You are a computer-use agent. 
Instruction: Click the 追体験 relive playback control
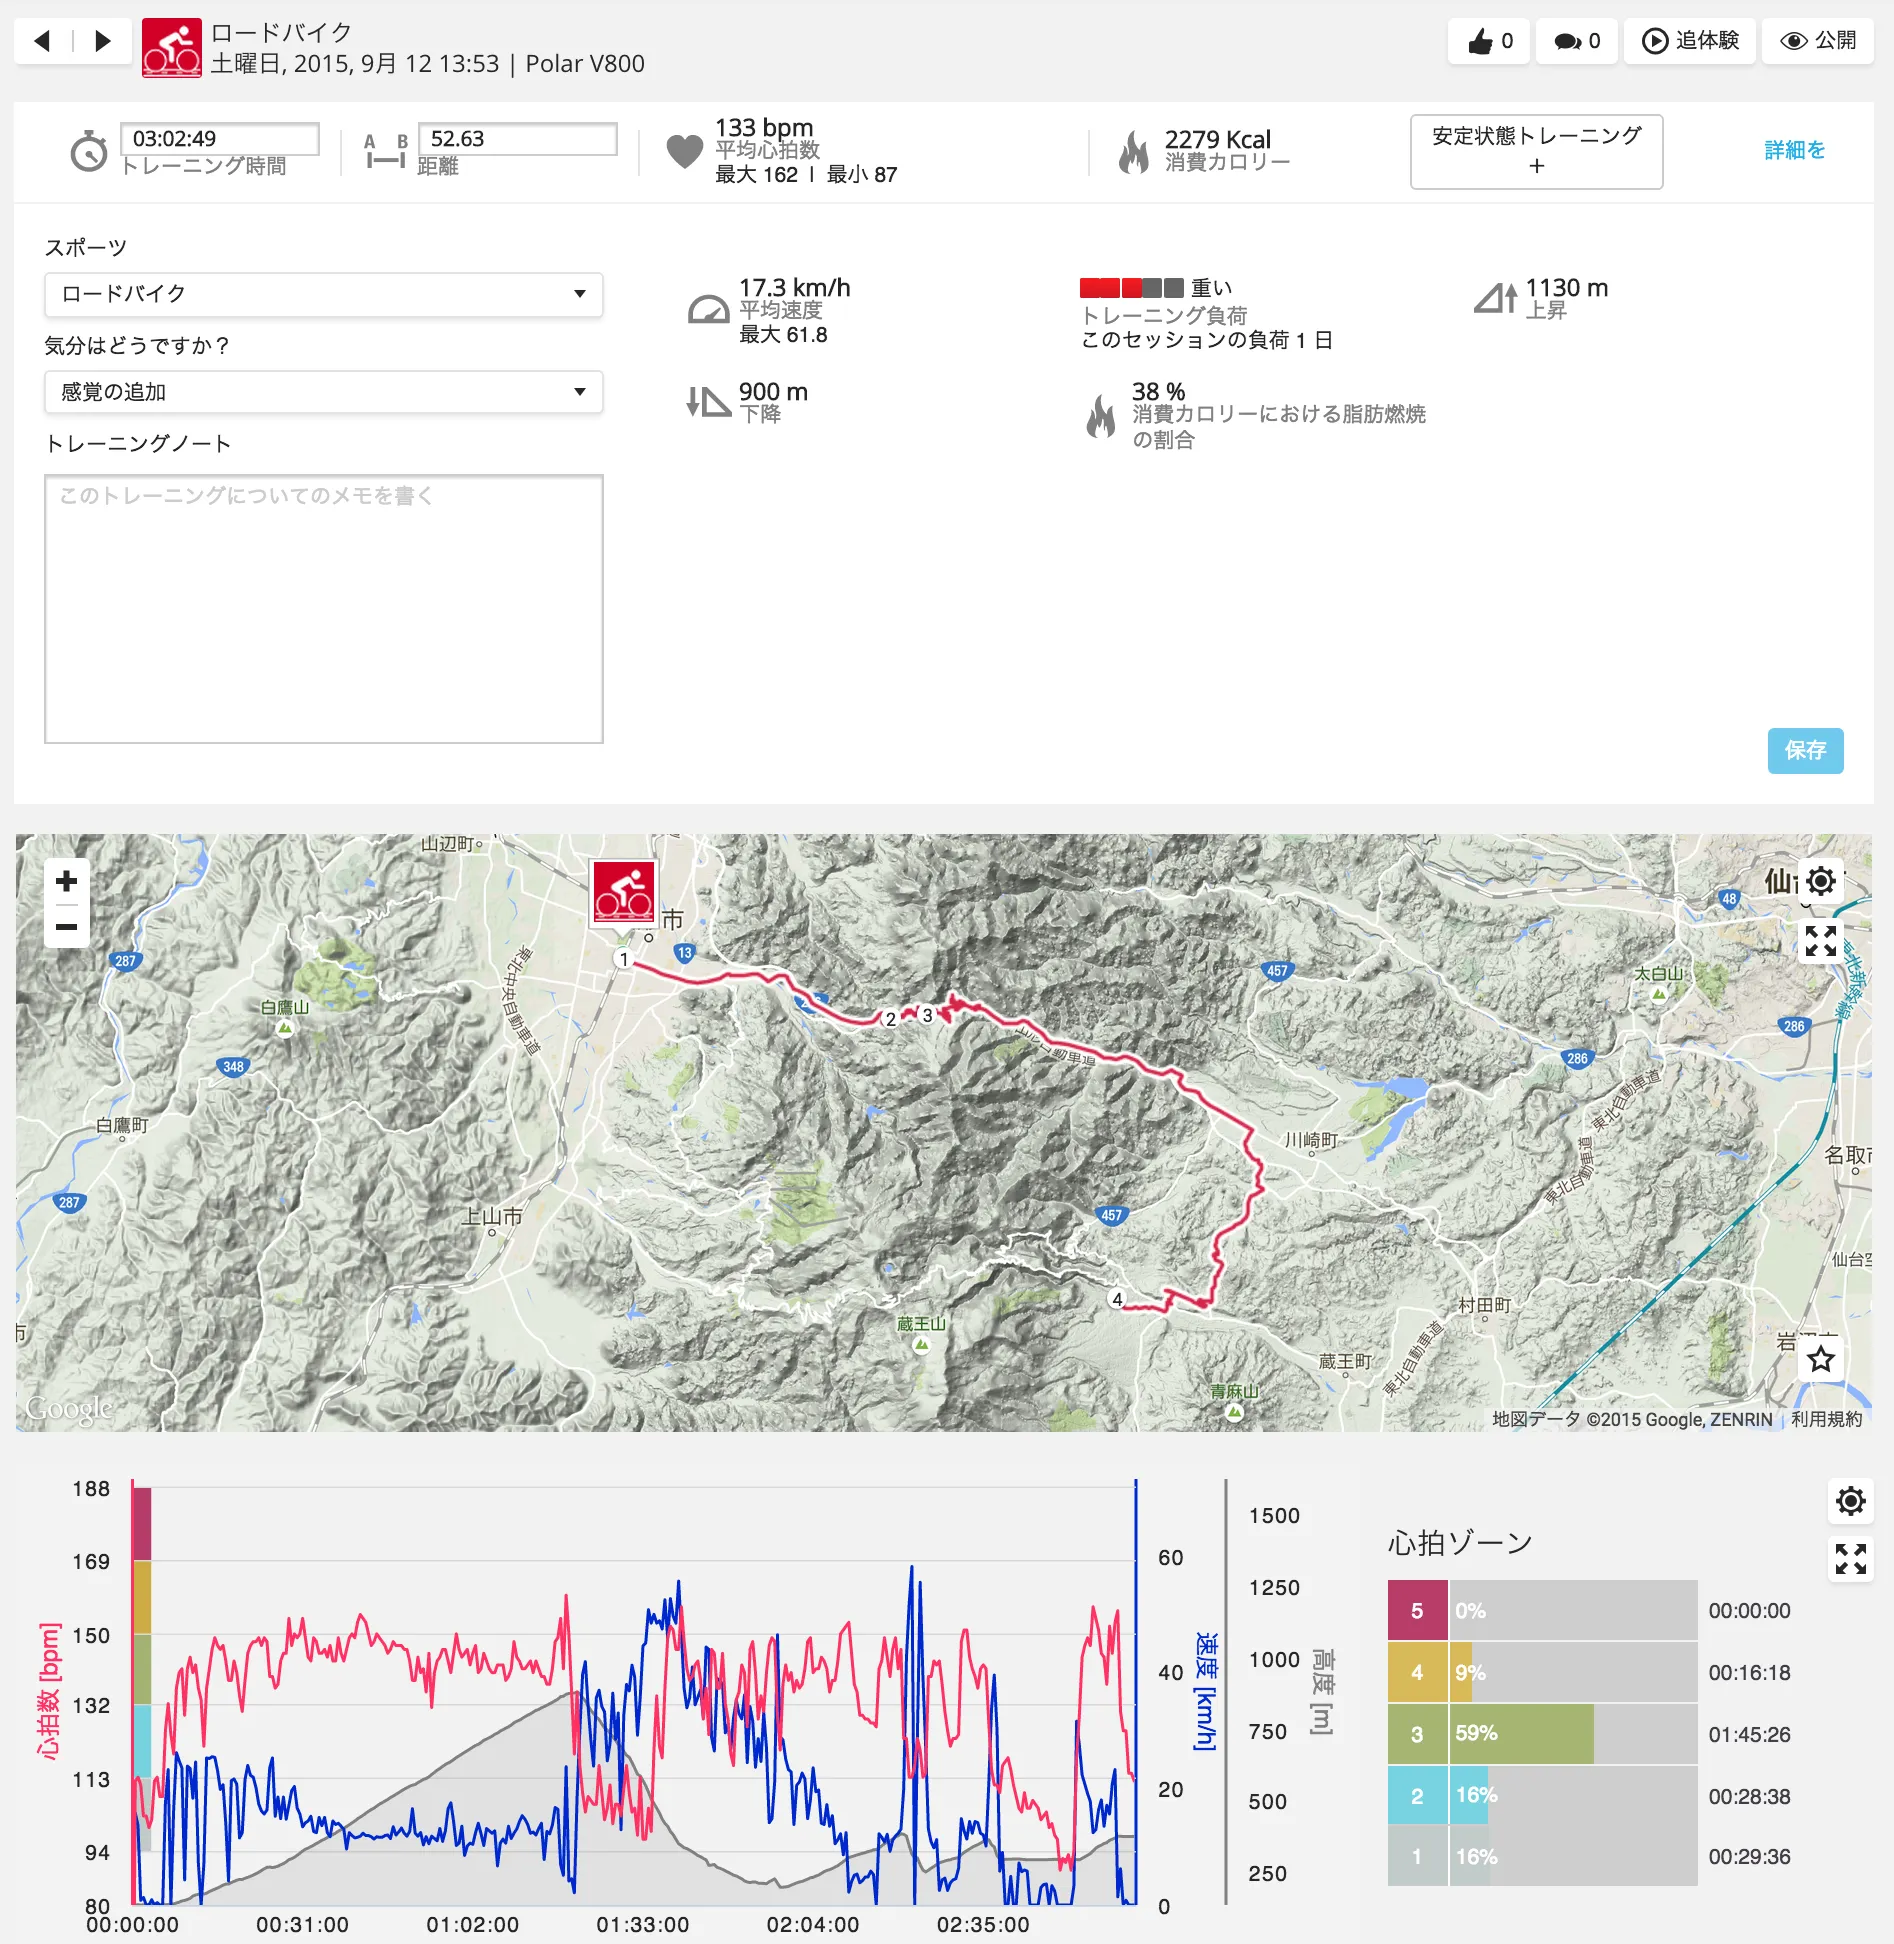[x=1690, y=41]
